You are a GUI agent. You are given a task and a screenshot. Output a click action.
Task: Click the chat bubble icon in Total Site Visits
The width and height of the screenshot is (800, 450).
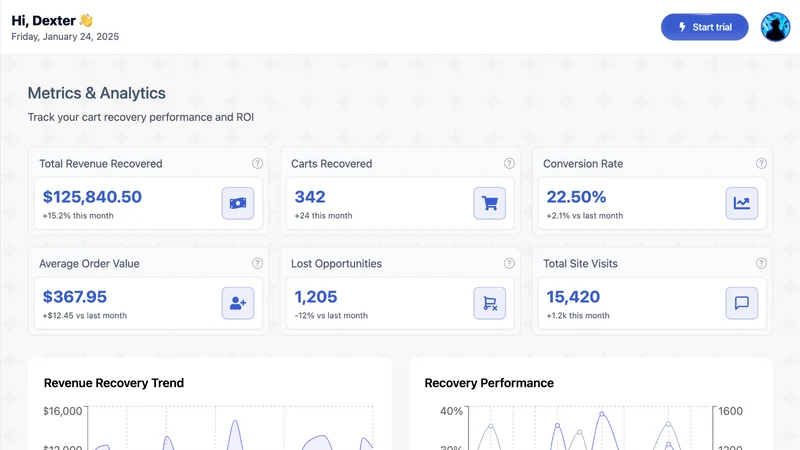(742, 303)
